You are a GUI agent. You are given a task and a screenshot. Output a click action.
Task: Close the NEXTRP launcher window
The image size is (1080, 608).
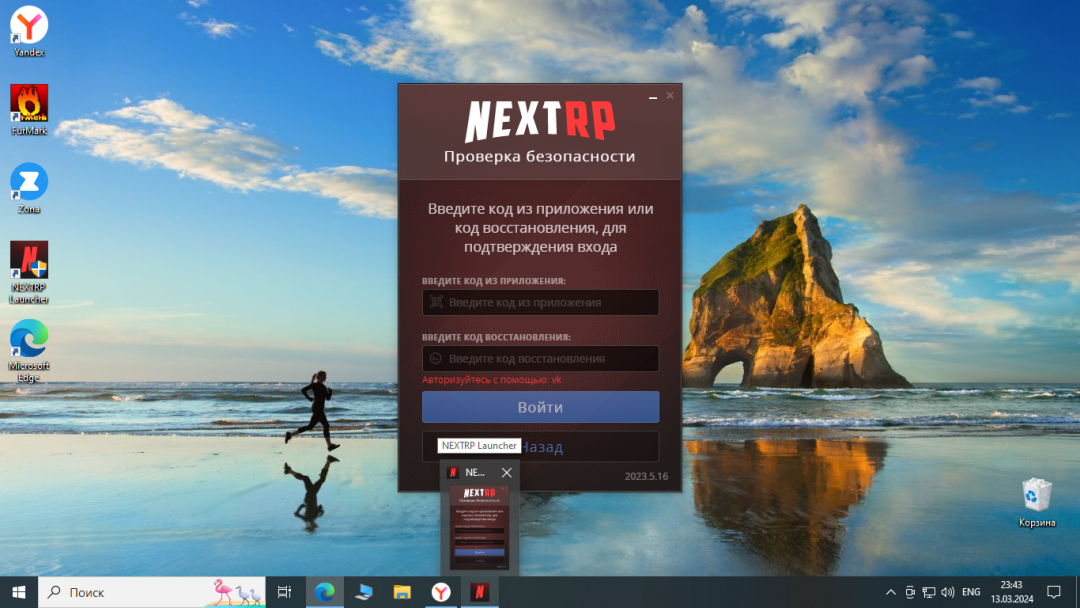click(670, 96)
